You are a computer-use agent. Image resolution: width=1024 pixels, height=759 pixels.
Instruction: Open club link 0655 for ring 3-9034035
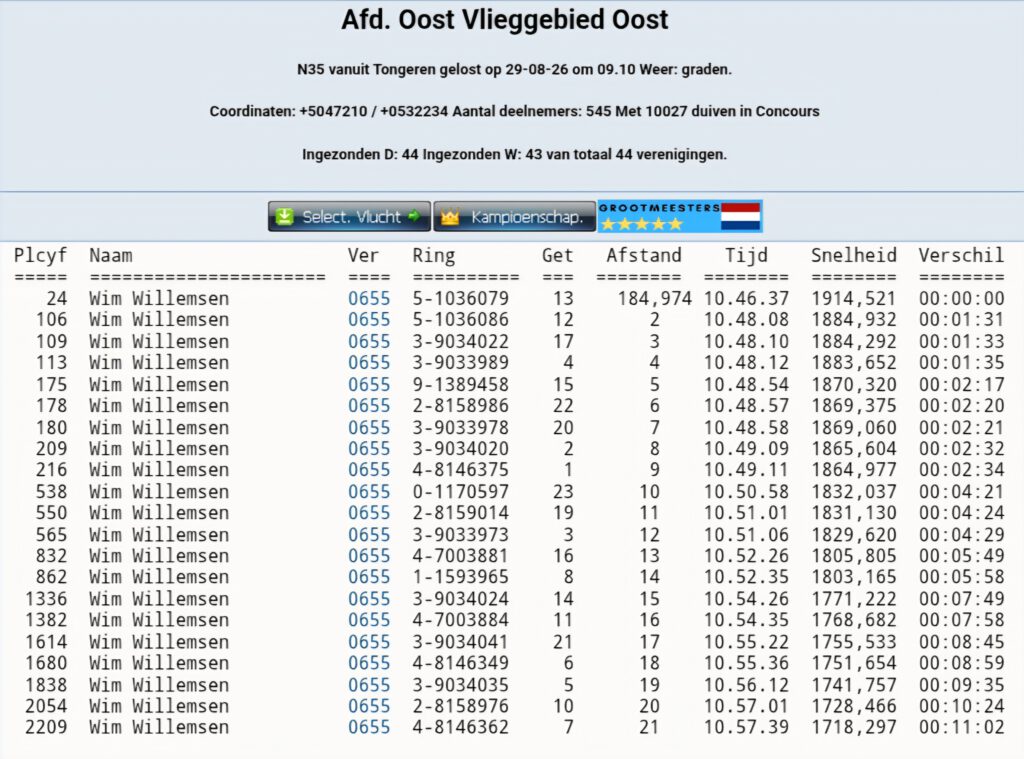tap(369, 685)
